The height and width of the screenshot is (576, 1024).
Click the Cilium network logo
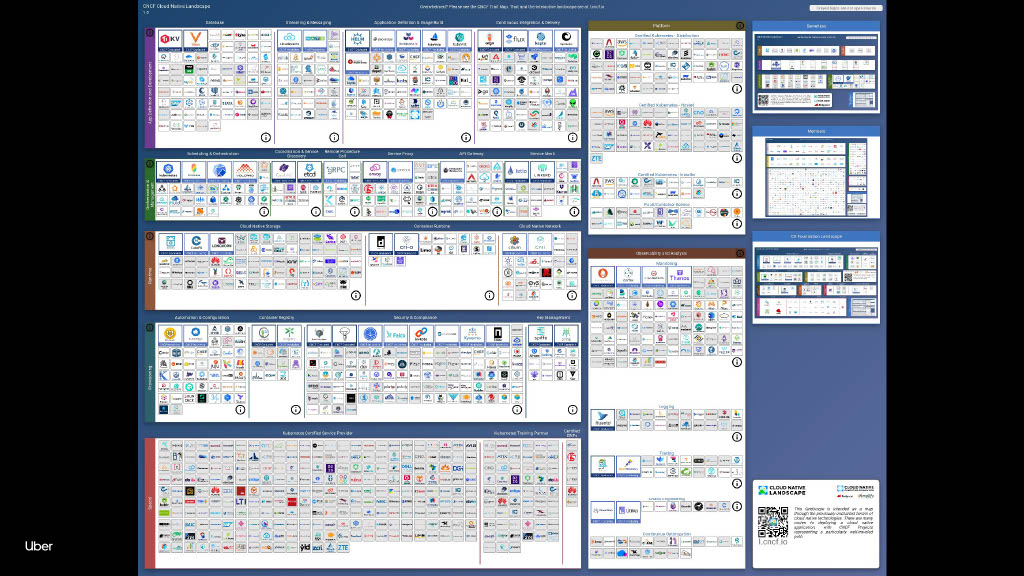(514, 244)
